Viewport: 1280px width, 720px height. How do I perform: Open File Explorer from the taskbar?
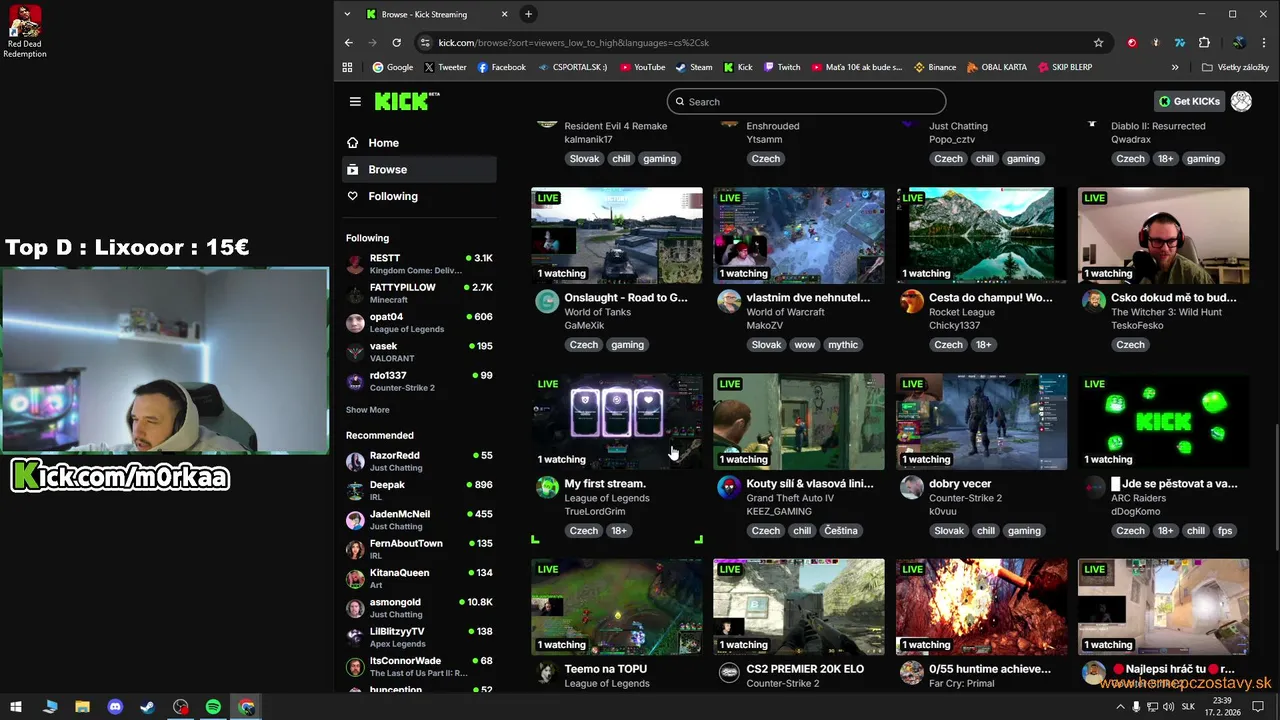[82, 707]
